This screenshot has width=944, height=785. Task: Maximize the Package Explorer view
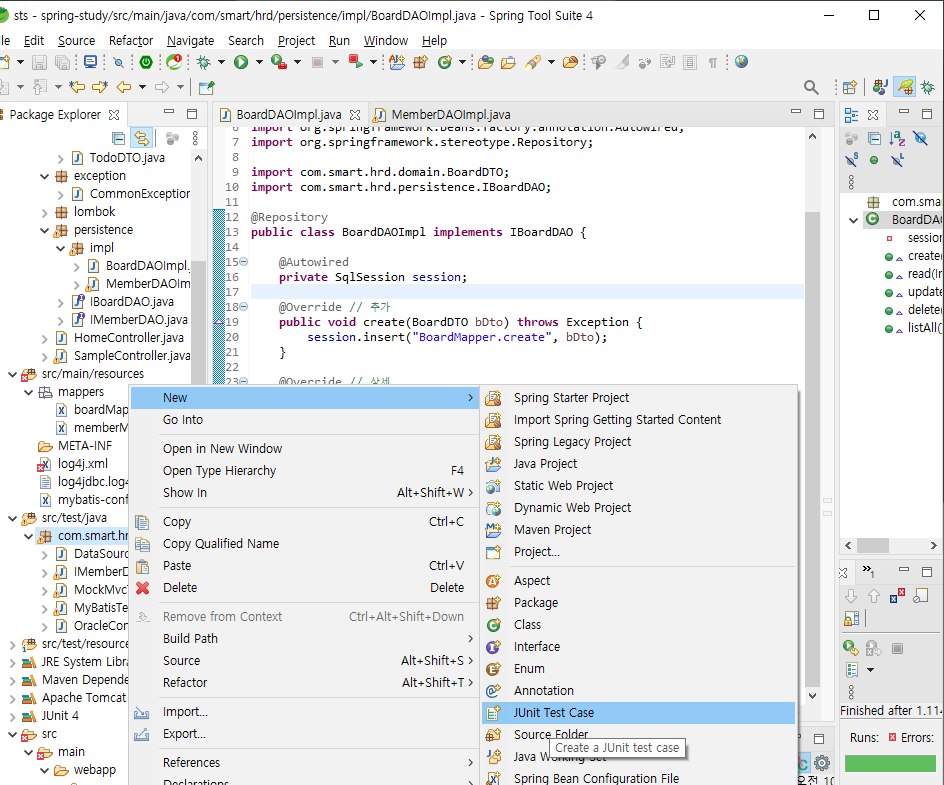tap(192, 114)
